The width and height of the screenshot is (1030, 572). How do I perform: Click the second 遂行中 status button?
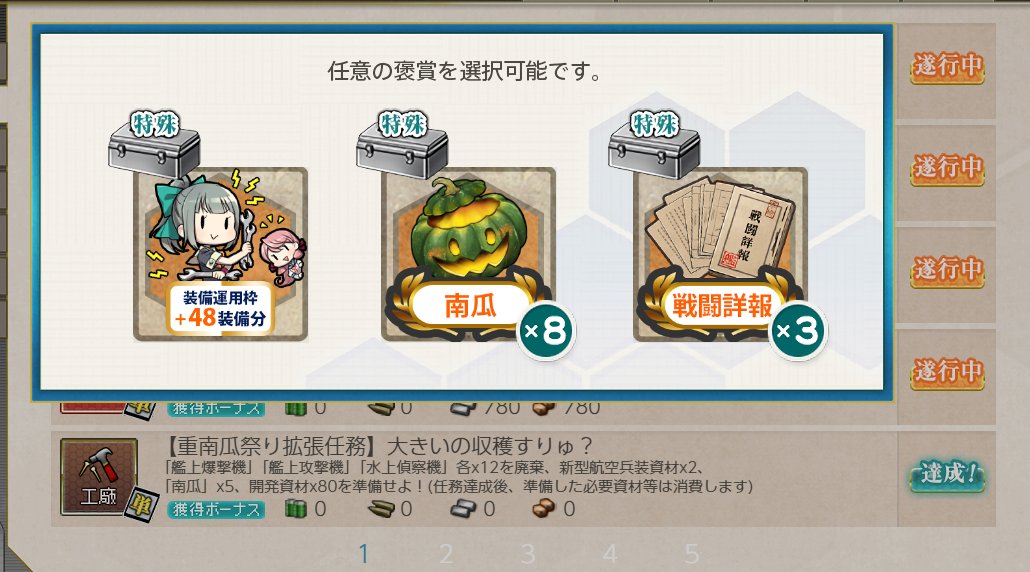coord(947,169)
